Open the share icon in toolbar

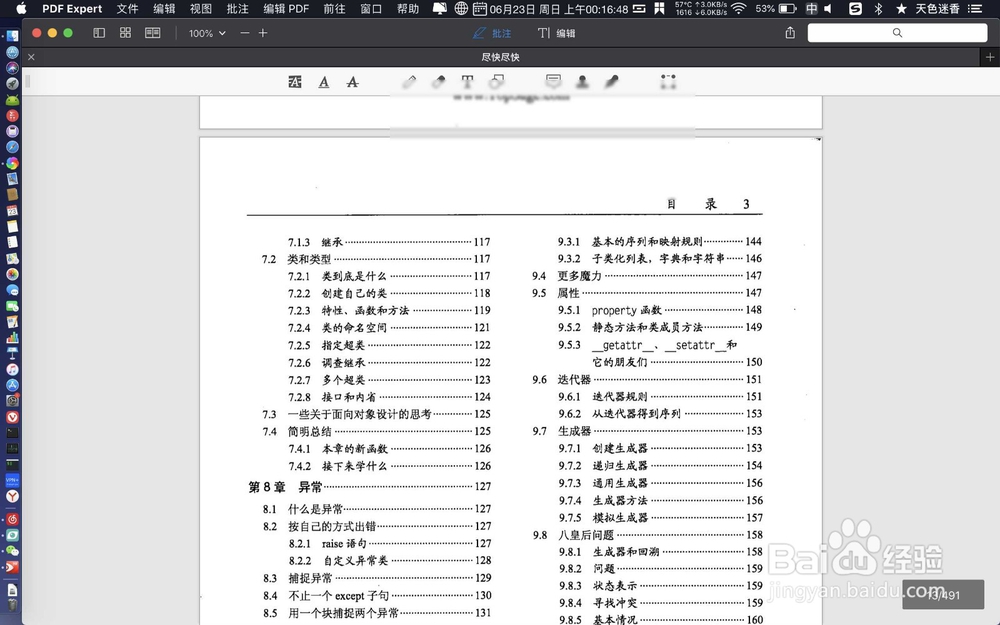[x=790, y=33]
